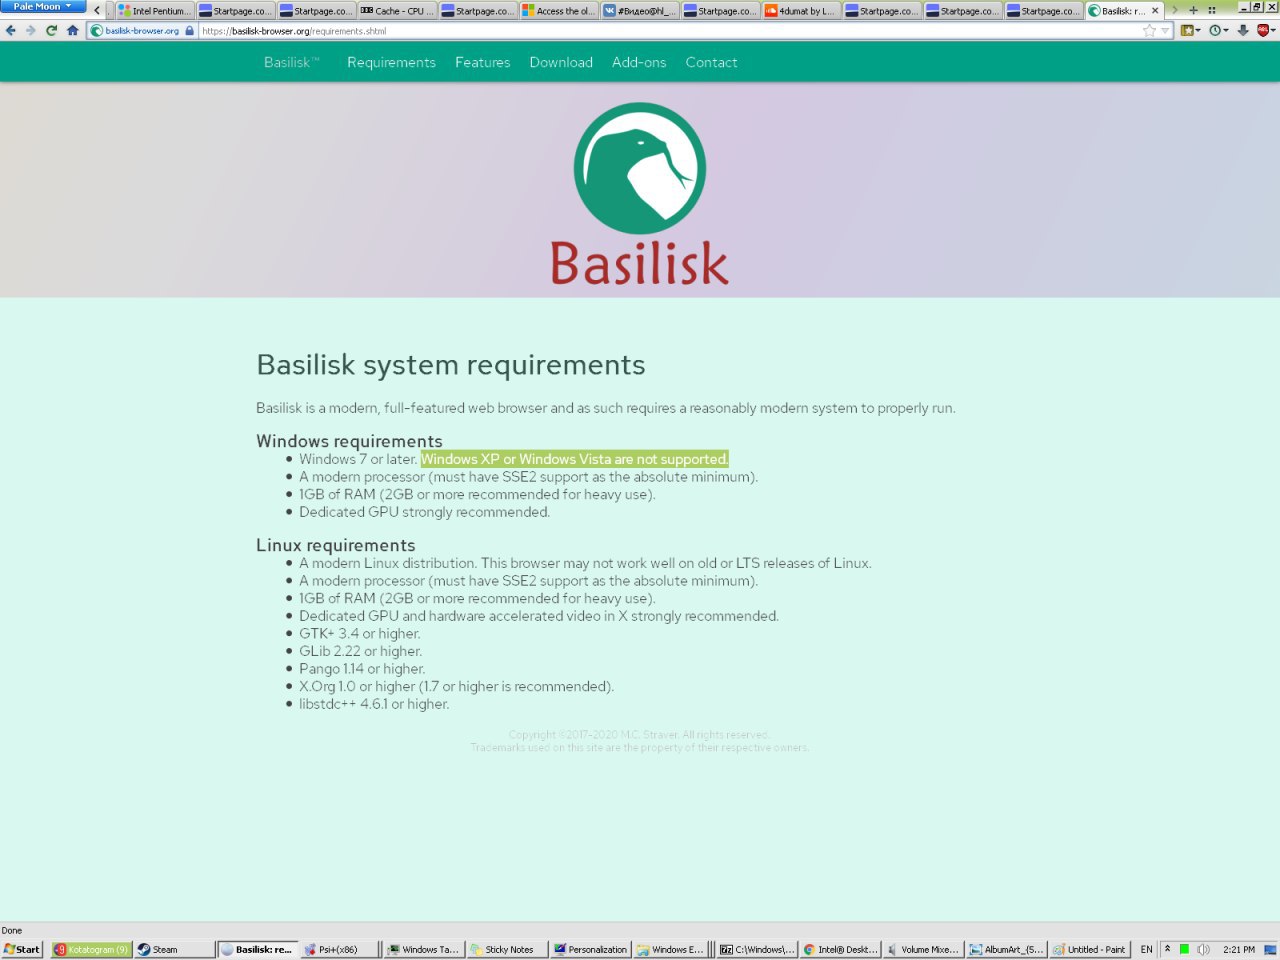Screen dimensions: 1280x960
Task: Click the Forward navigation arrow
Action: 30,30
